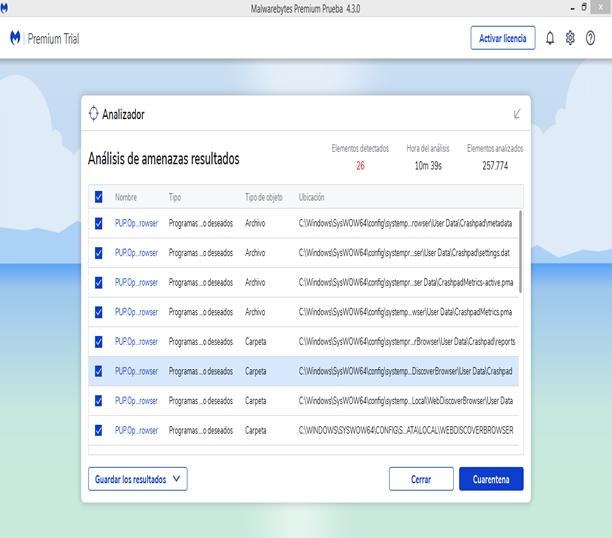Click Carpeta object type in Crashpad\reports row

pyautogui.click(x=255, y=342)
